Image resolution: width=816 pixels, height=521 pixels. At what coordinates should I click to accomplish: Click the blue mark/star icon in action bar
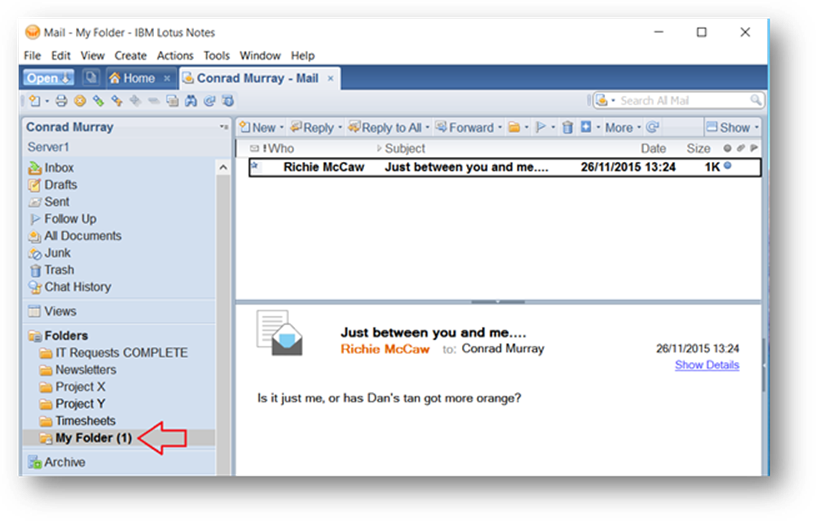point(586,127)
